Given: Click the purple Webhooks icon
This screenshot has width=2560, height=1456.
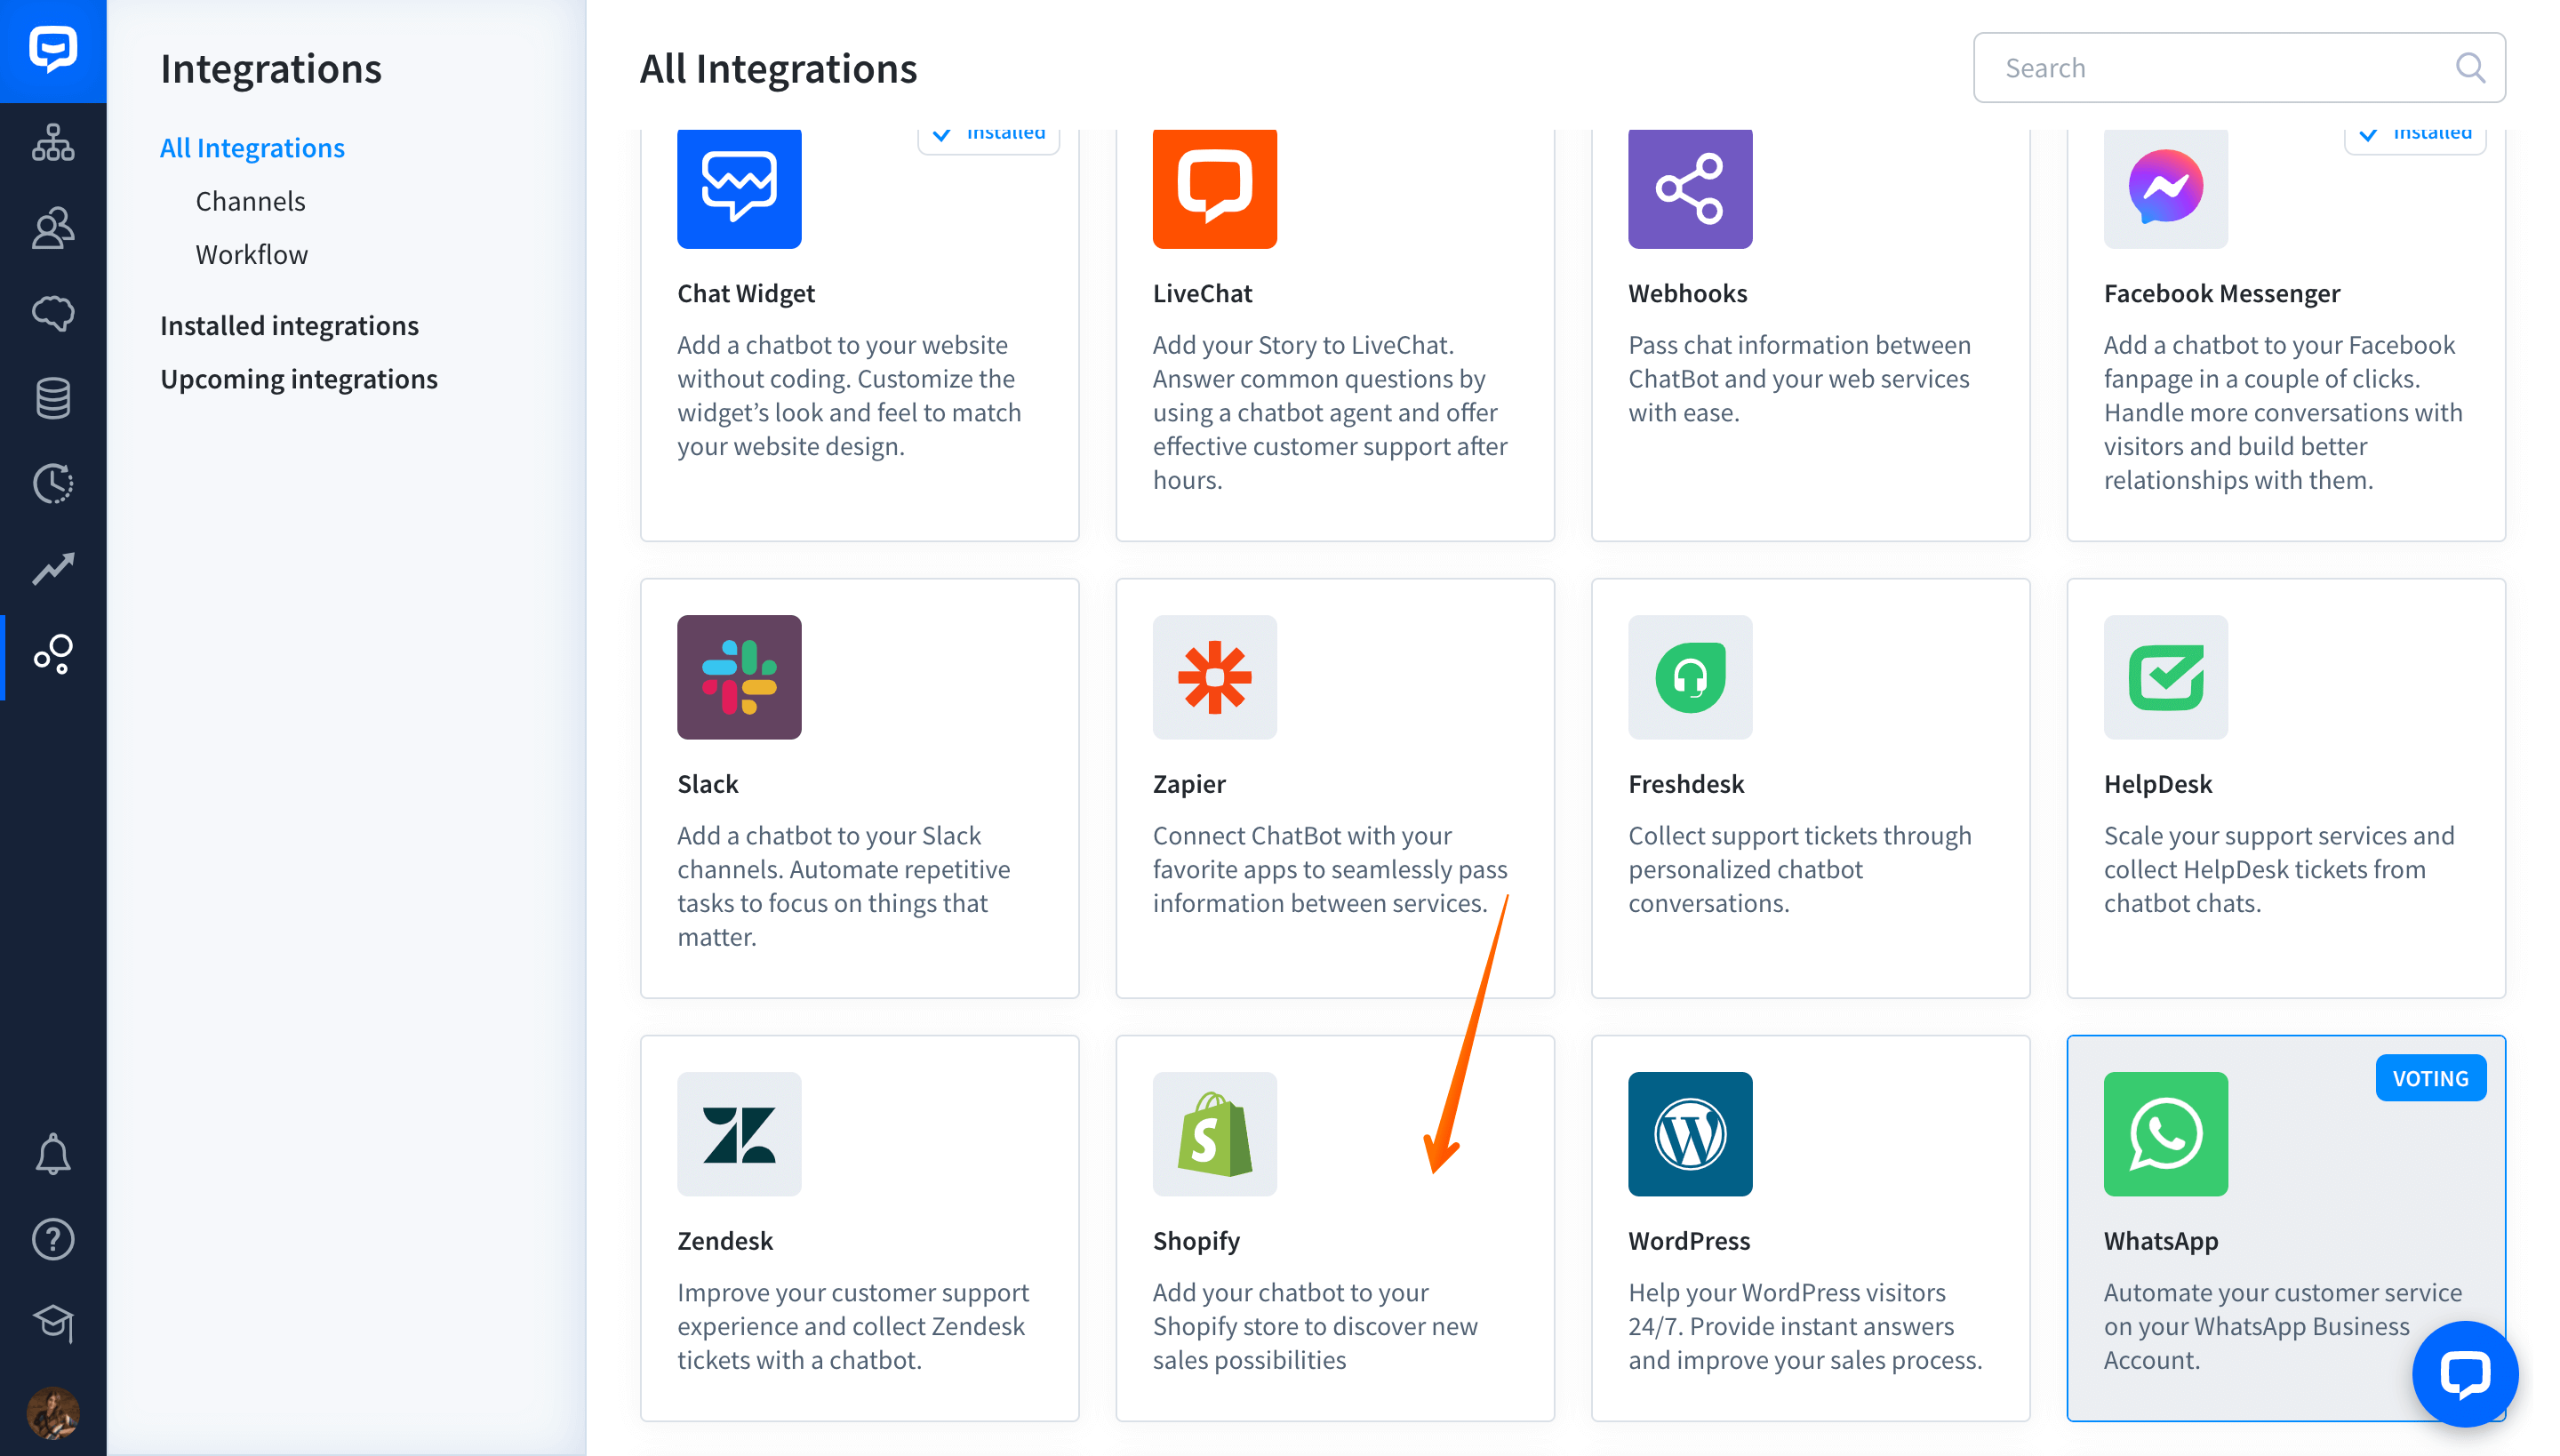Looking at the screenshot, I should 1690,188.
